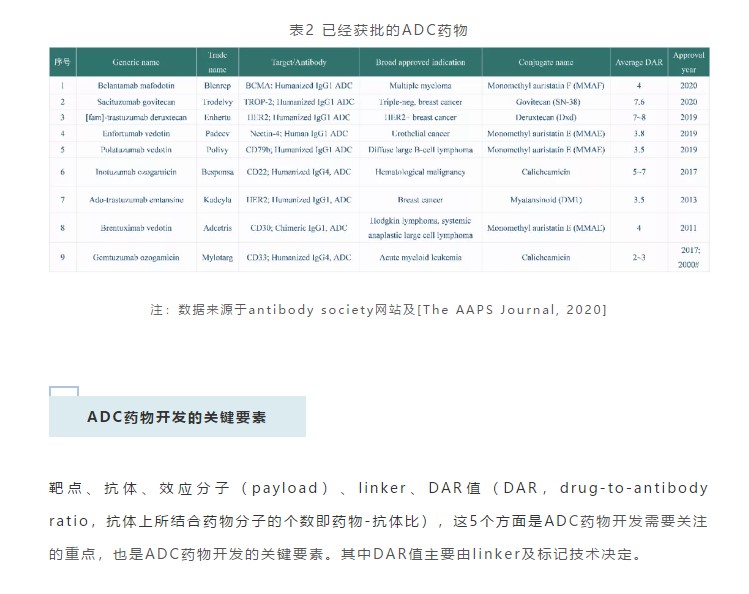The width and height of the screenshot is (749, 594).
Task: Click the 'HER2+ breast cancer' indication
Action: 420,117
